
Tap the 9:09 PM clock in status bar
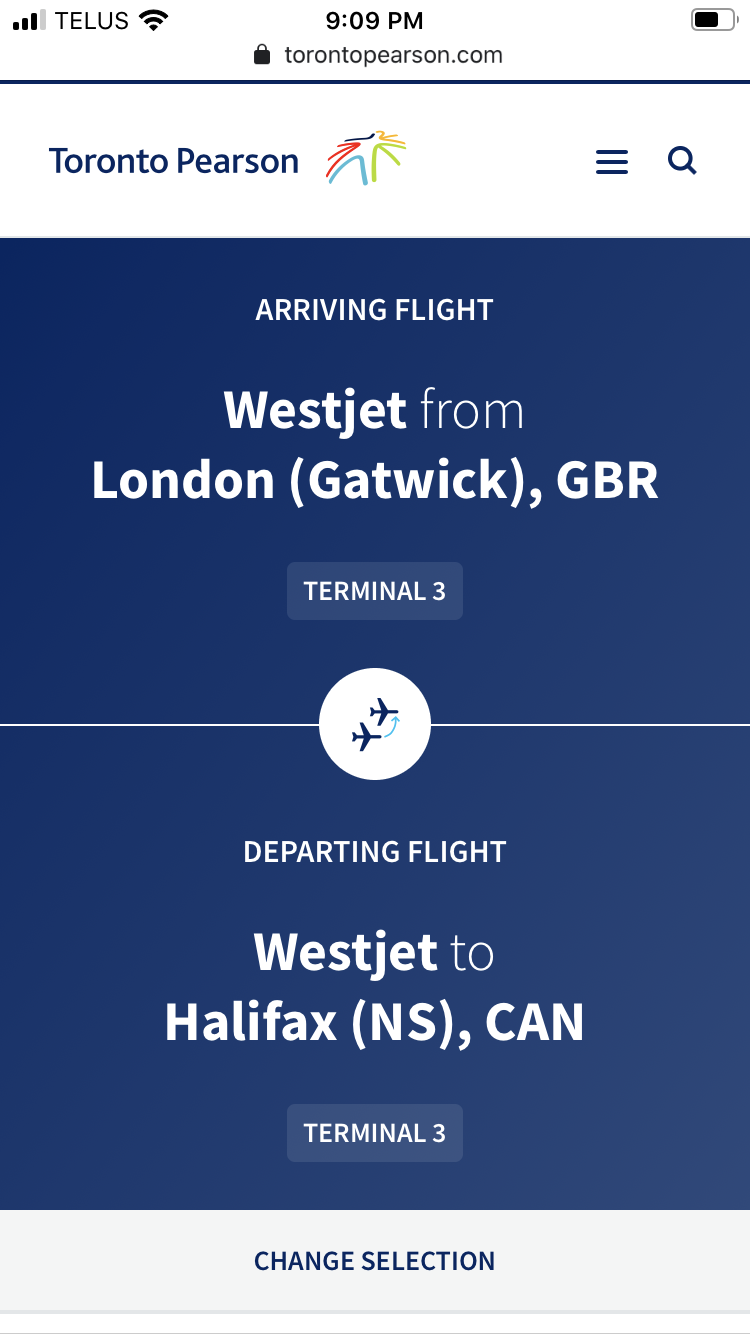point(375,20)
